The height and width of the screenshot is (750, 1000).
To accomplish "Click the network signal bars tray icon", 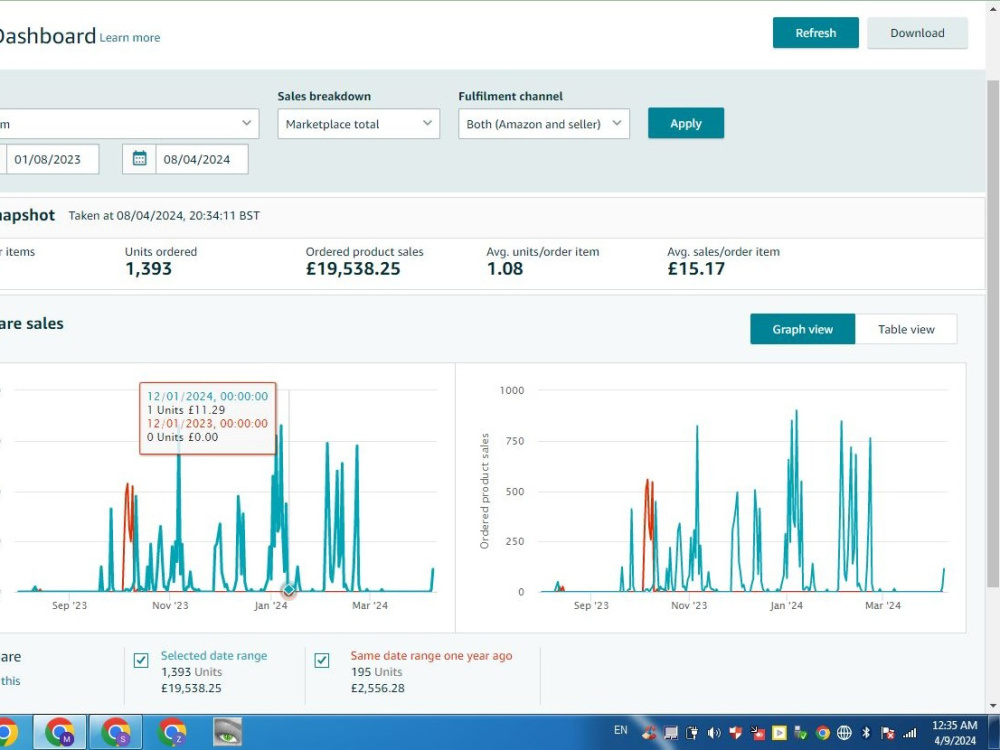I will coord(910,733).
